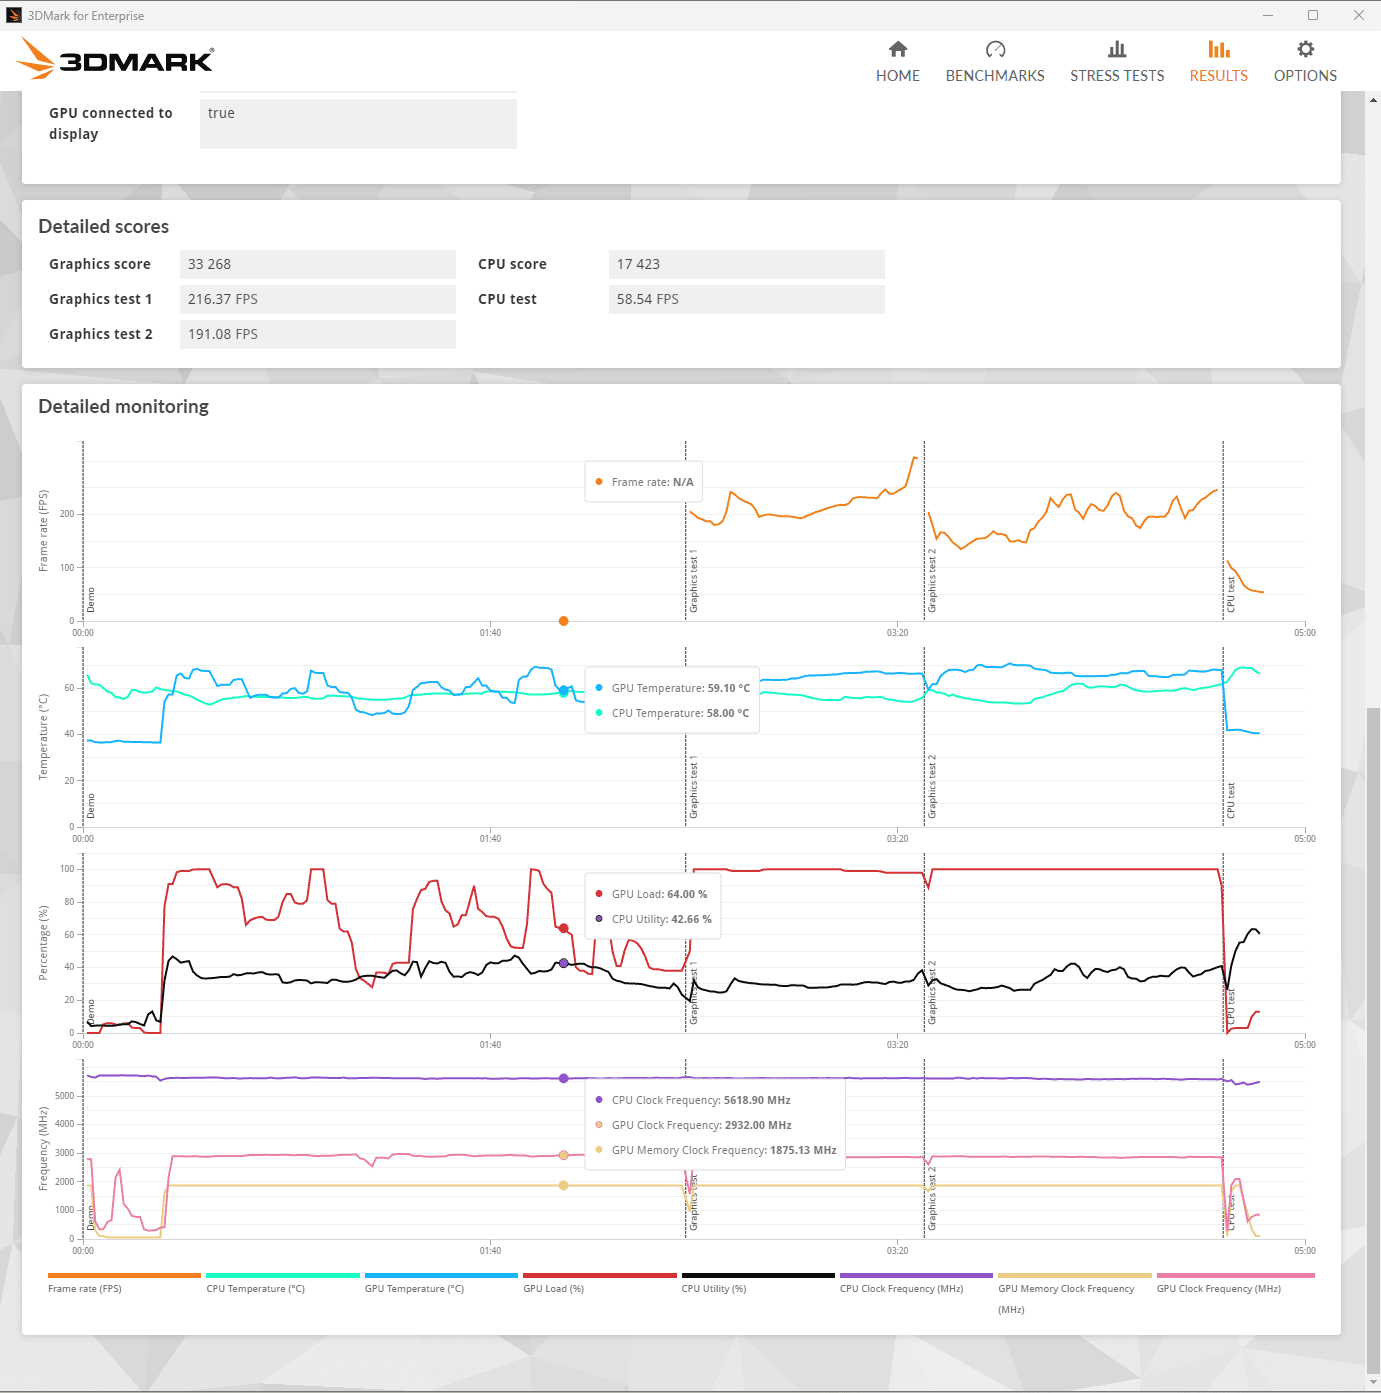Toggle GPU Load (%) legend swatch
The height and width of the screenshot is (1393, 1381).
pyautogui.click(x=600, y=1275)
